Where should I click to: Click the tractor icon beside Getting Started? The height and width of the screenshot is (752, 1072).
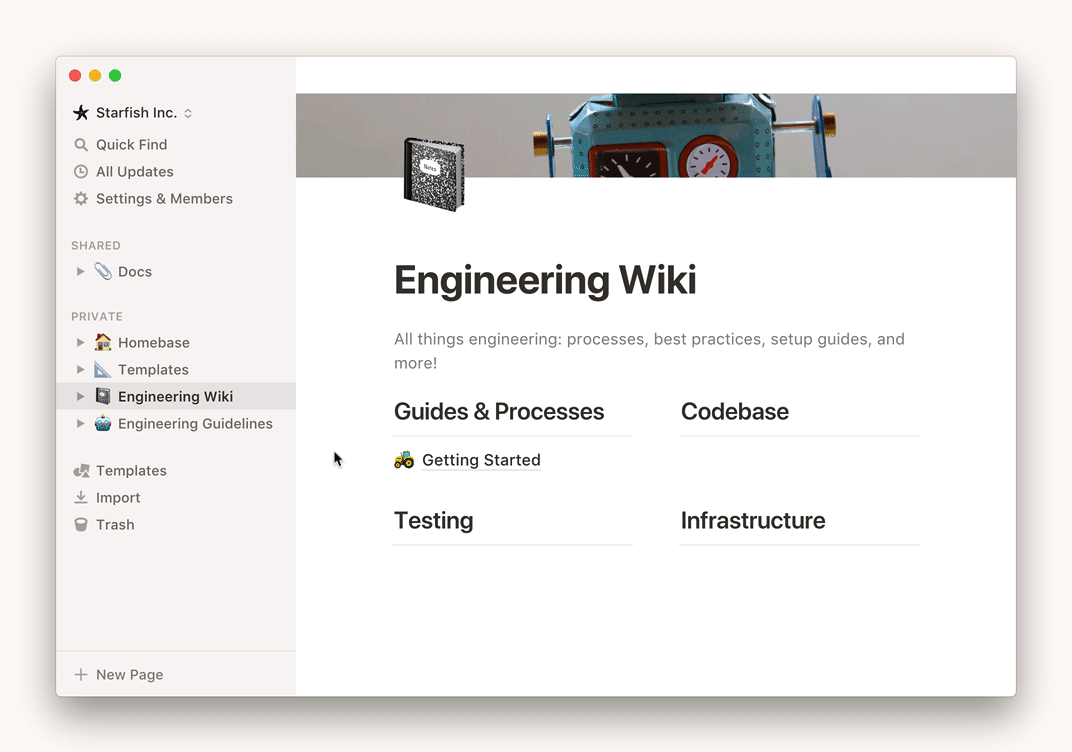(404, 460)
